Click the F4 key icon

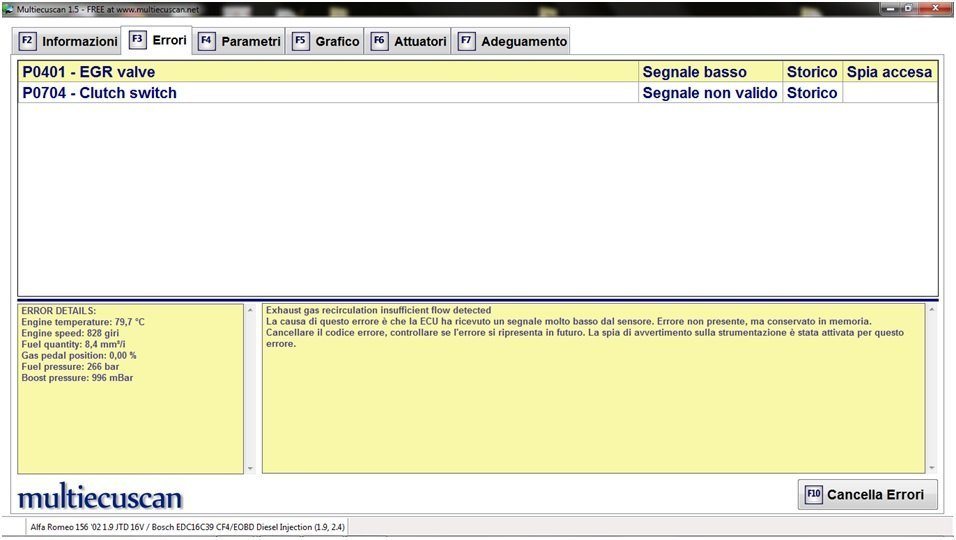206,41
